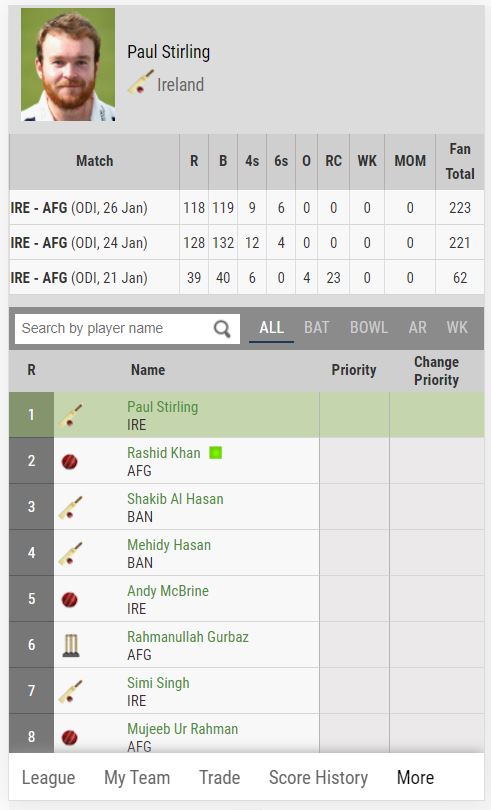Screen dimensions: 491x810
Task: Click the ball icon beside Andy McBrine
Action: coord(70,599)
